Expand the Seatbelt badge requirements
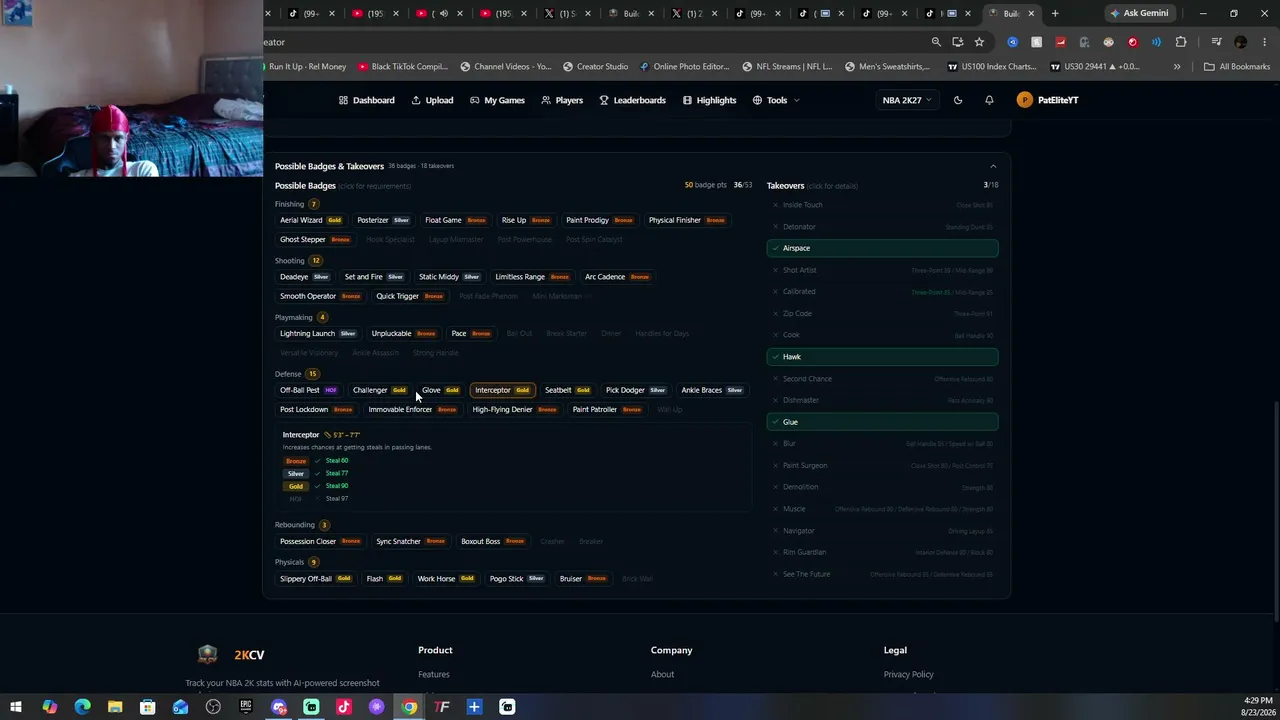 pyautogui.click(x=567, y=390)
